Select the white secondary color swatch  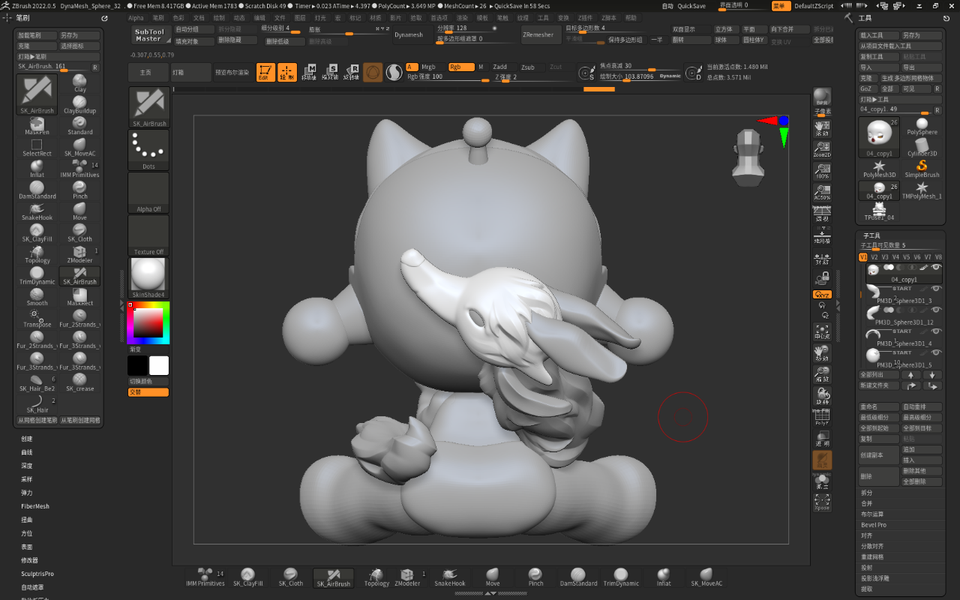159,366
